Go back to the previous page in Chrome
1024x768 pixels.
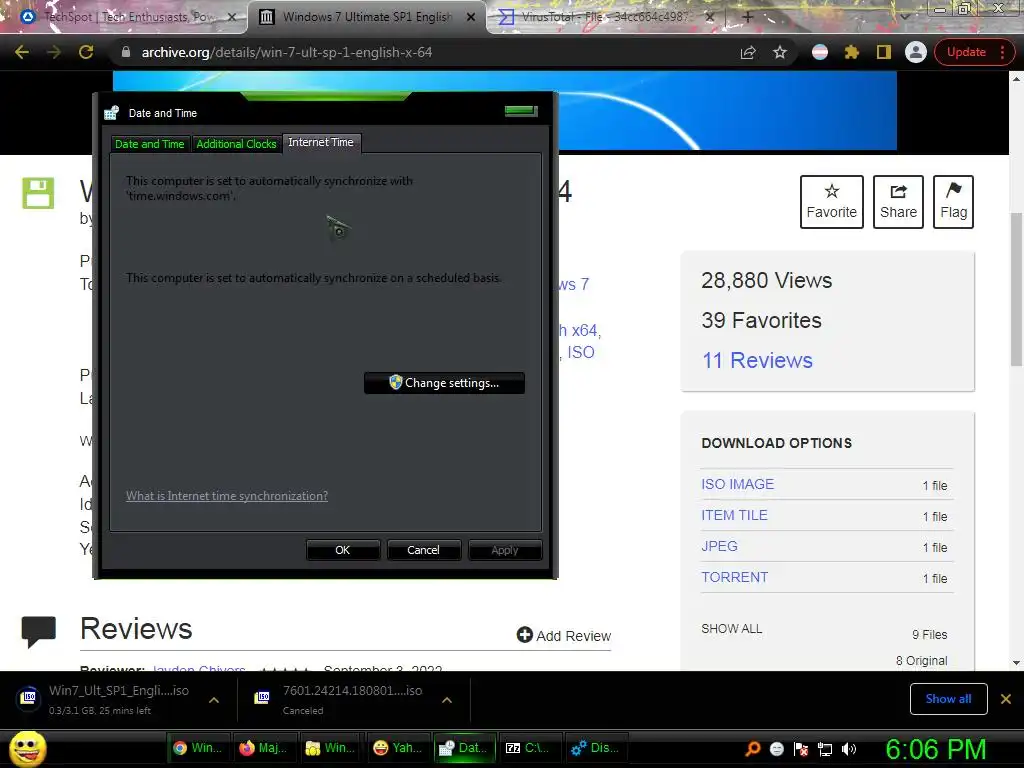click(x=22, y=52)
